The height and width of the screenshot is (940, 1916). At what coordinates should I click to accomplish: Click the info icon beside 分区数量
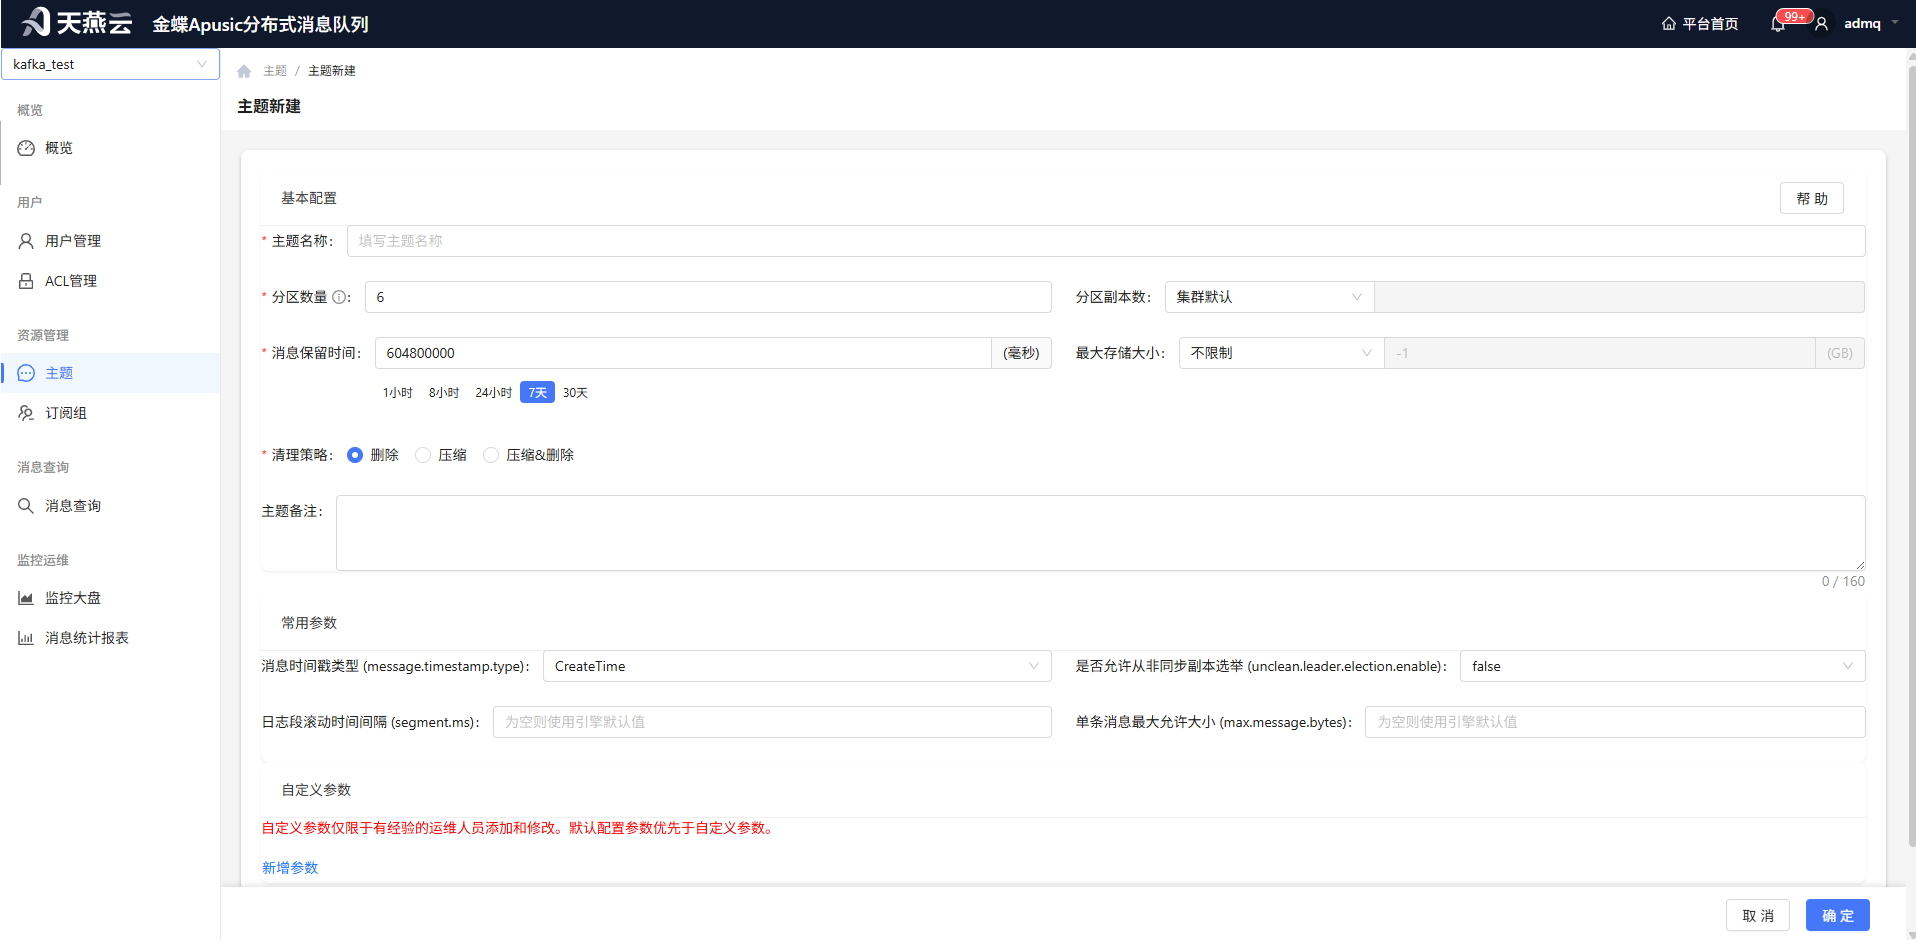340,297
